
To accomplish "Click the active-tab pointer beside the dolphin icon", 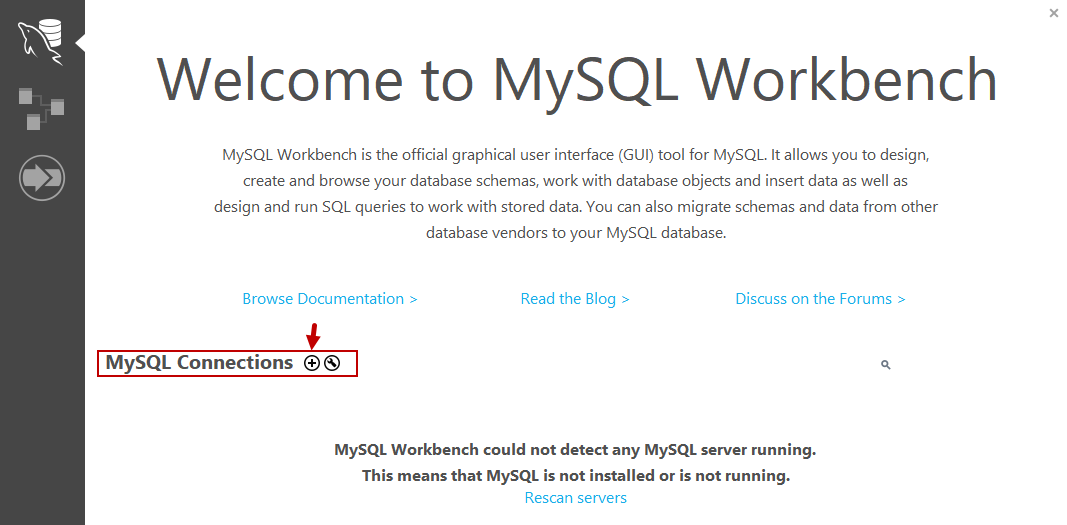I will coord(80,41).
